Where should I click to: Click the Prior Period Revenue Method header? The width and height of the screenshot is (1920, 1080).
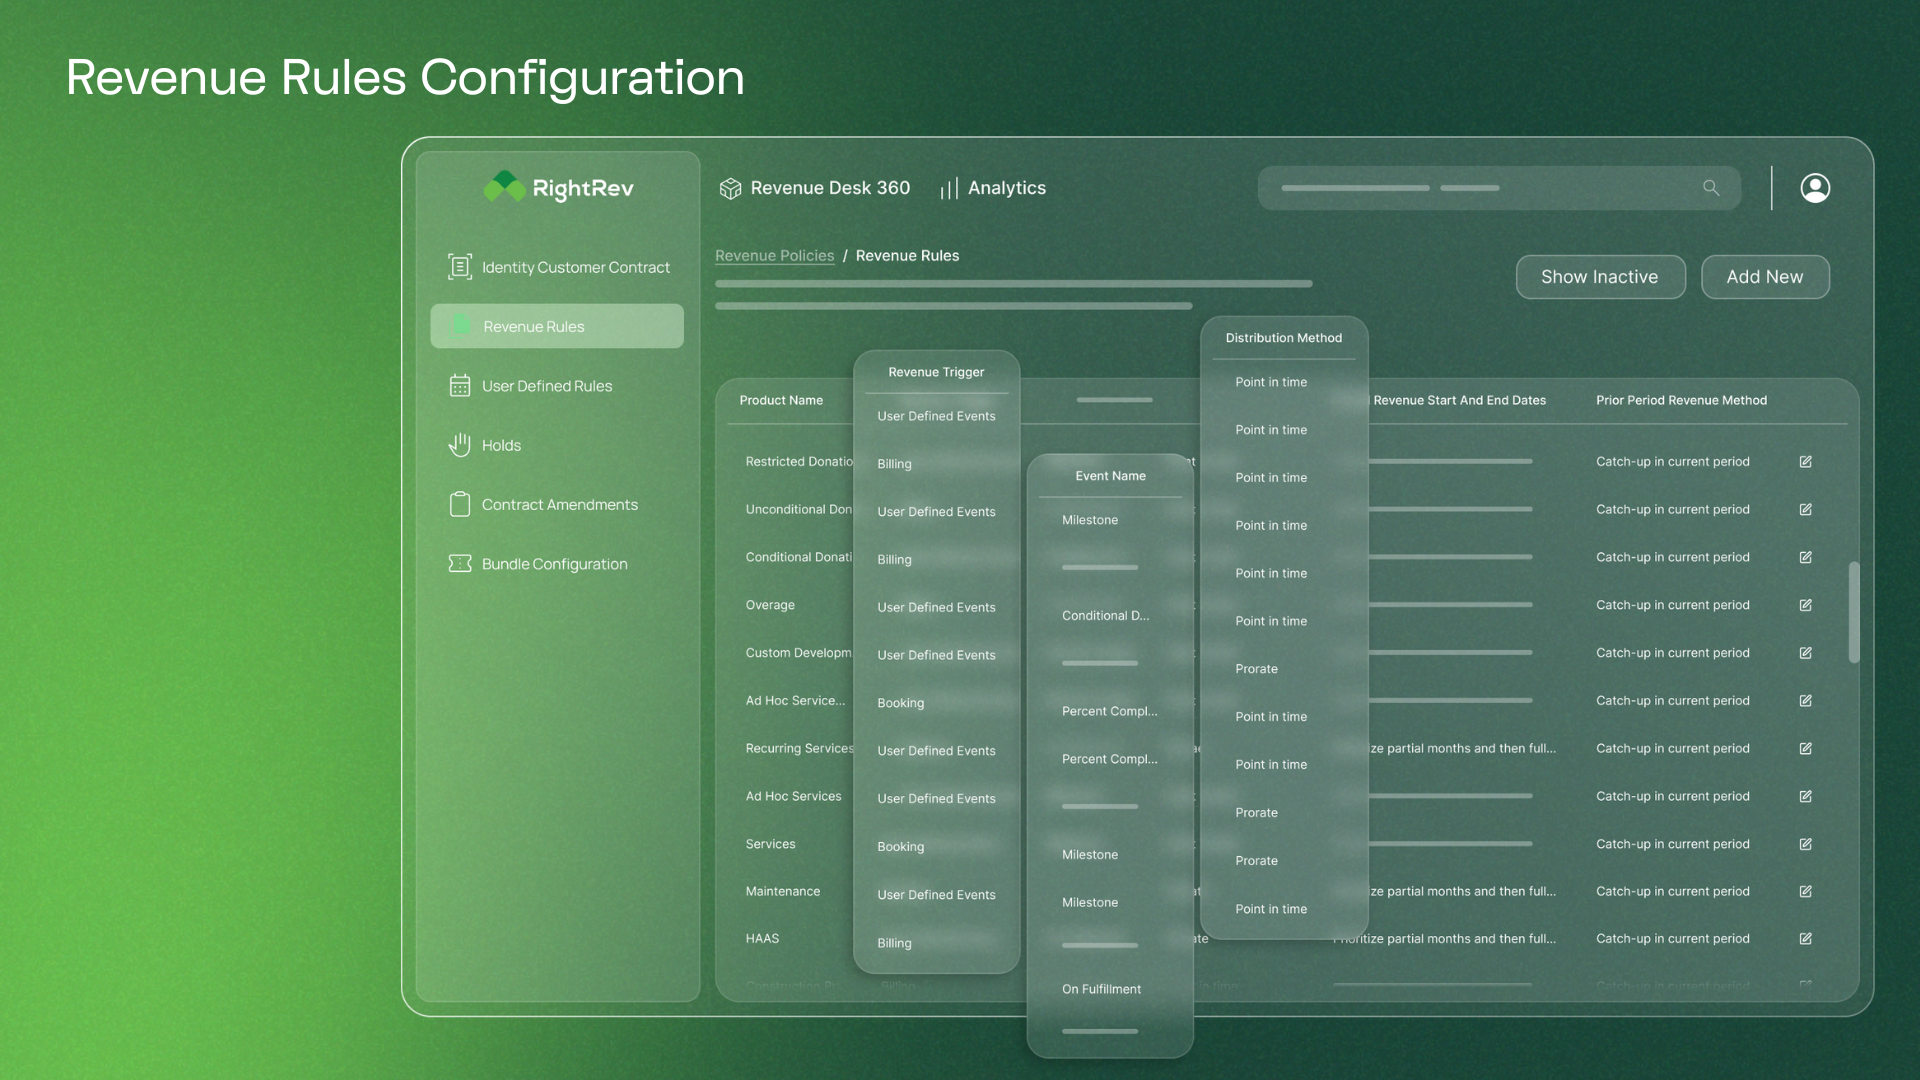1681,400
